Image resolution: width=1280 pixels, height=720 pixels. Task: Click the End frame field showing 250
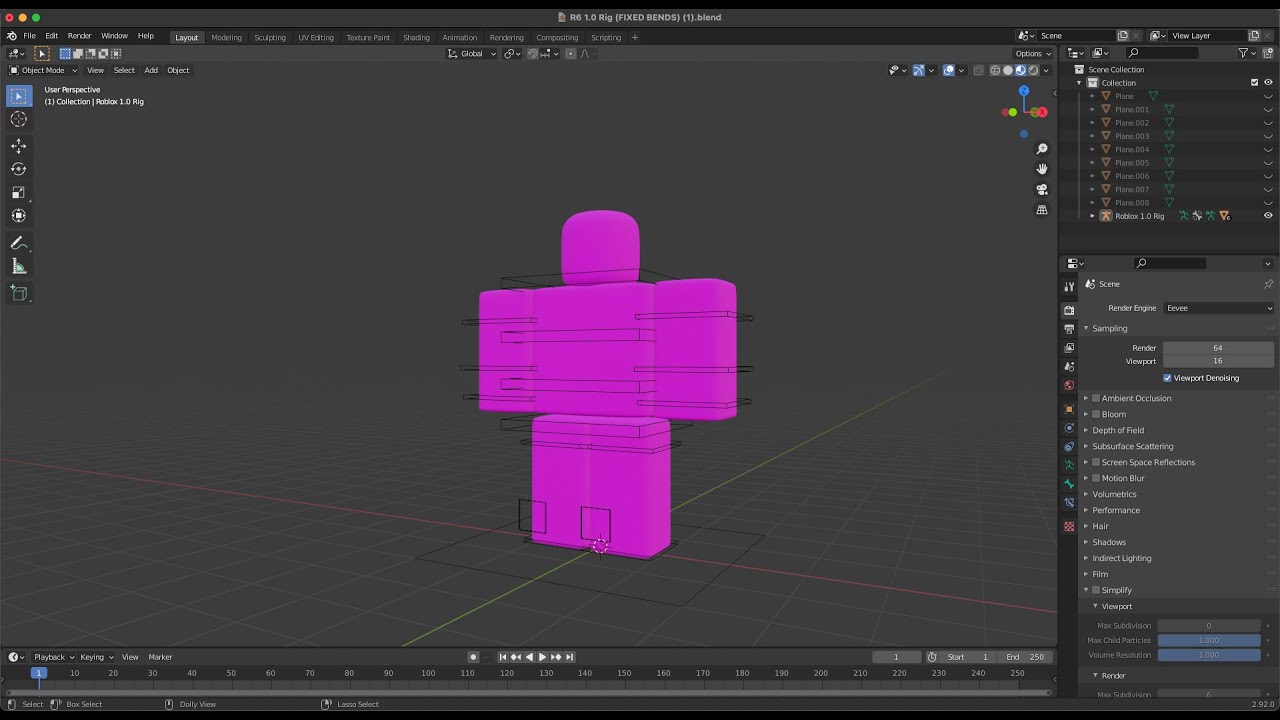[x=1024, y=657]
